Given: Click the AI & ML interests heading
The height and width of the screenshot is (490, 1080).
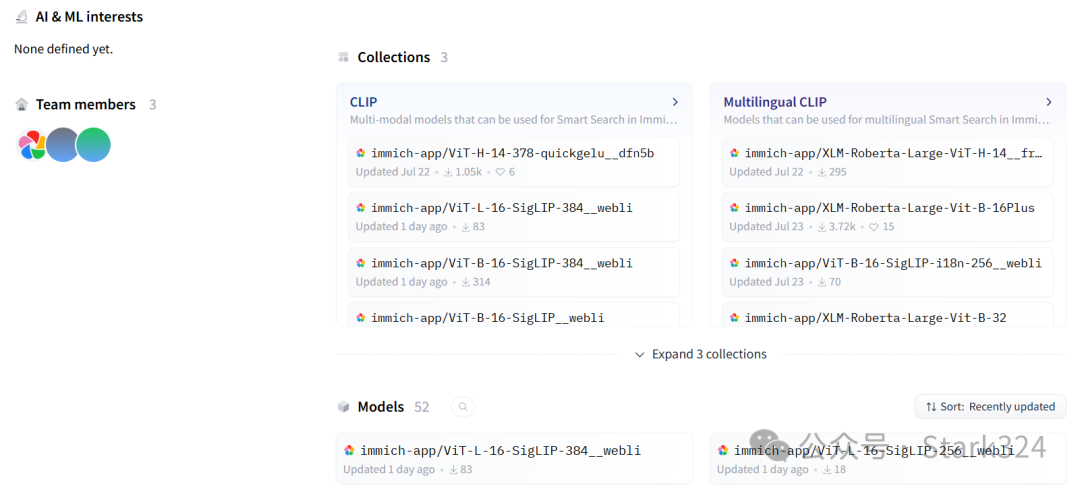Looking at the screenshot, I should pos(90,17).
